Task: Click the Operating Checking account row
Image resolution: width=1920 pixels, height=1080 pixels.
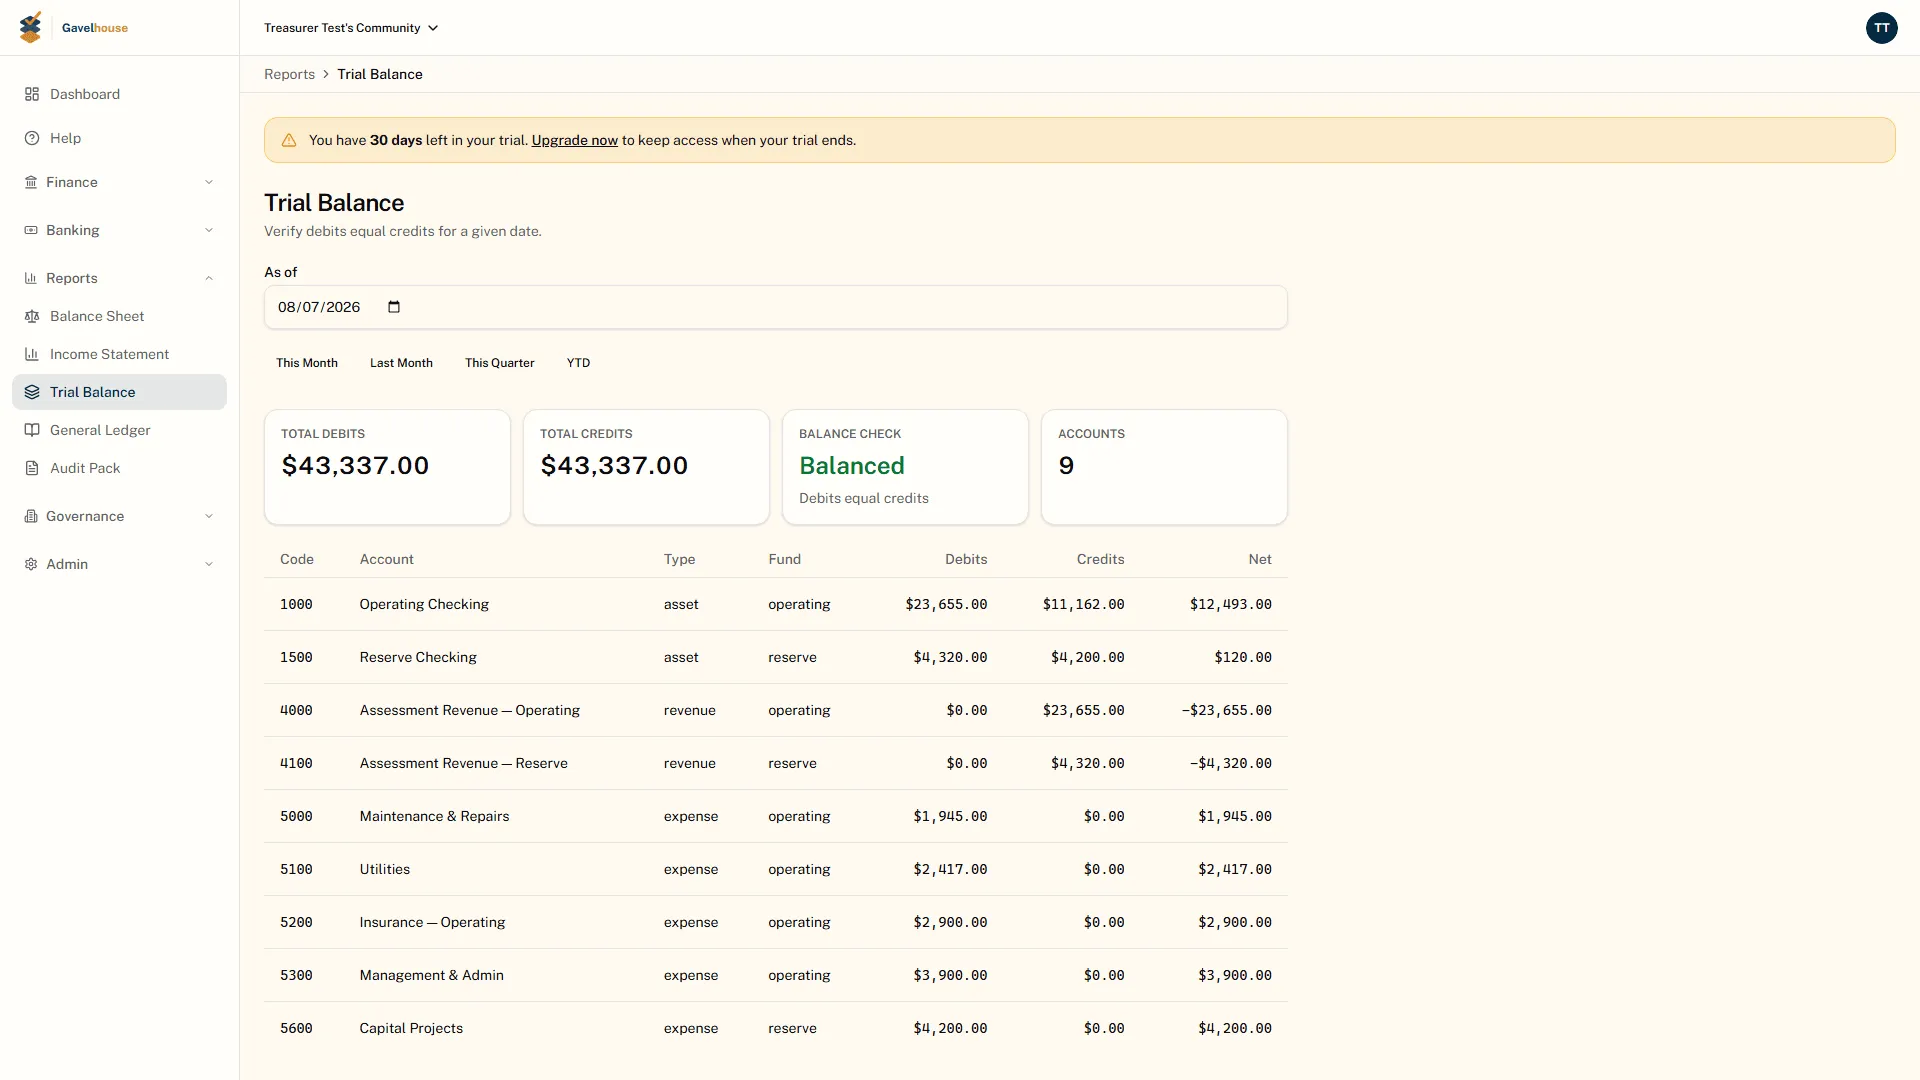Action: 775,604
